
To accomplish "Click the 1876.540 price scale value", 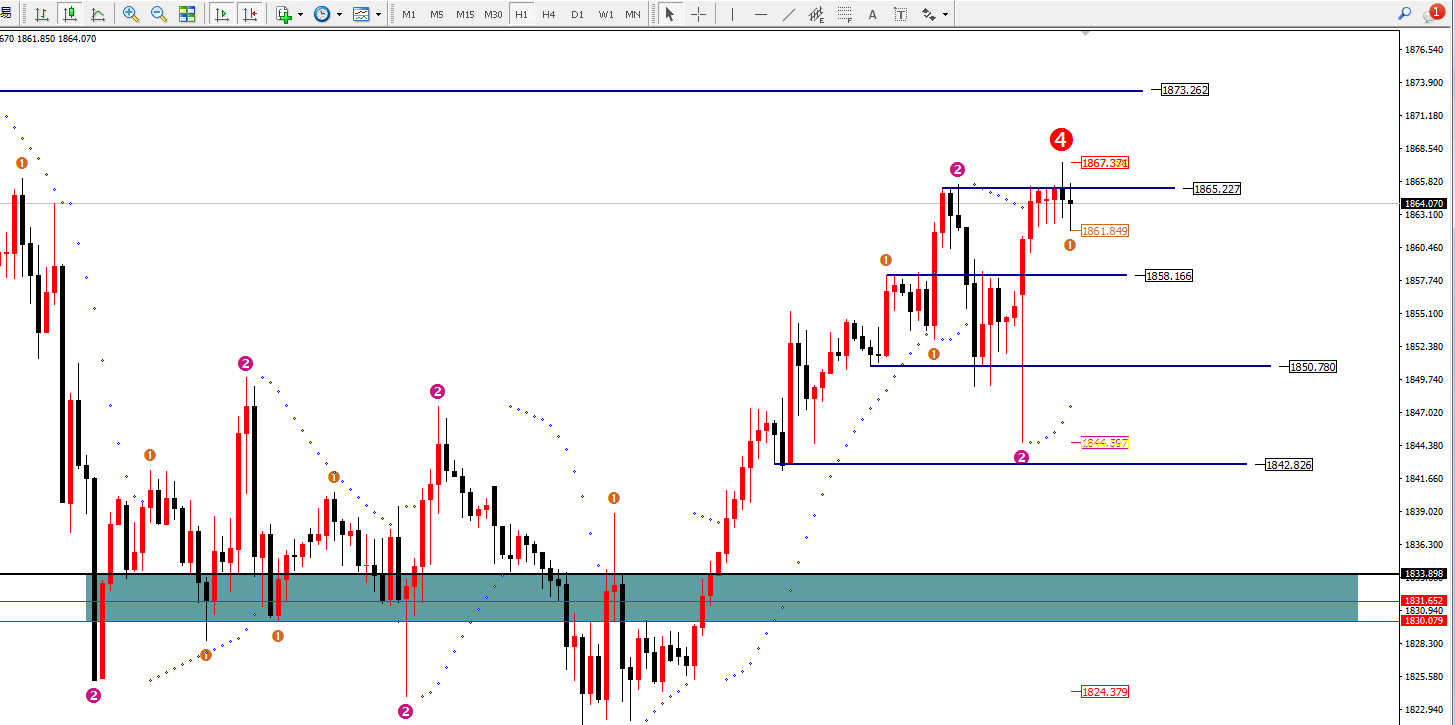I will pos(1425,49).
